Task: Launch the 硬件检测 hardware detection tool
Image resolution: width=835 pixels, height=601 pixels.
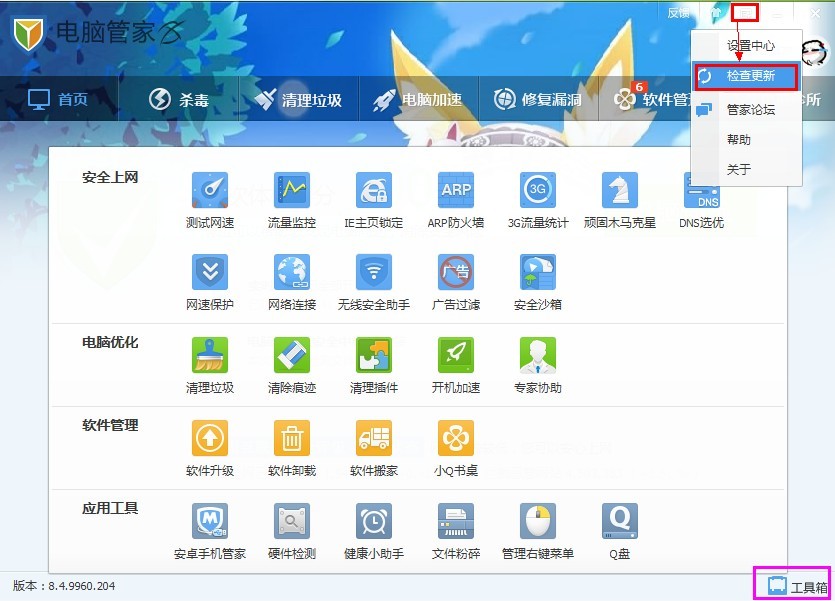Action: coord(292,531)
